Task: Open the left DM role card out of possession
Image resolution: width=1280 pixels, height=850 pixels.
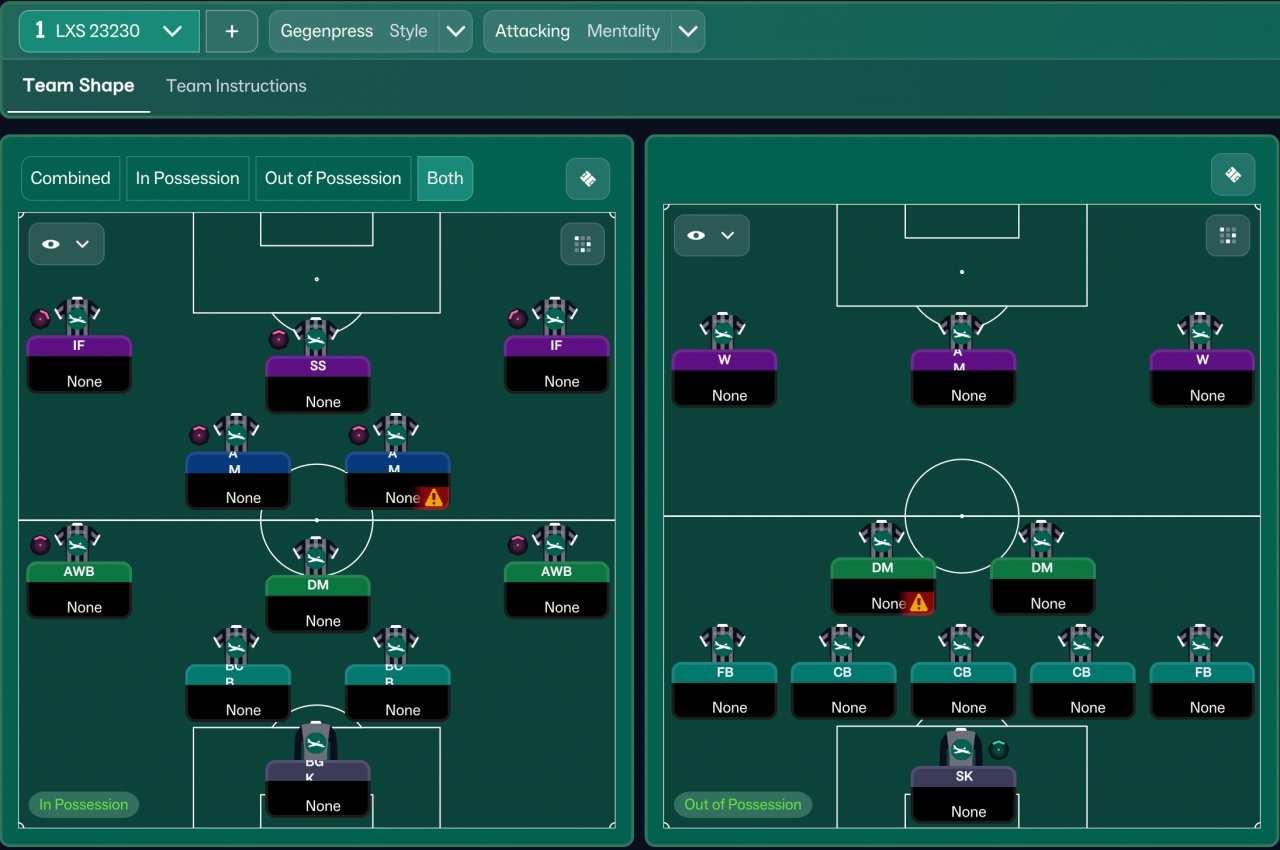Action: click(883, 586)
